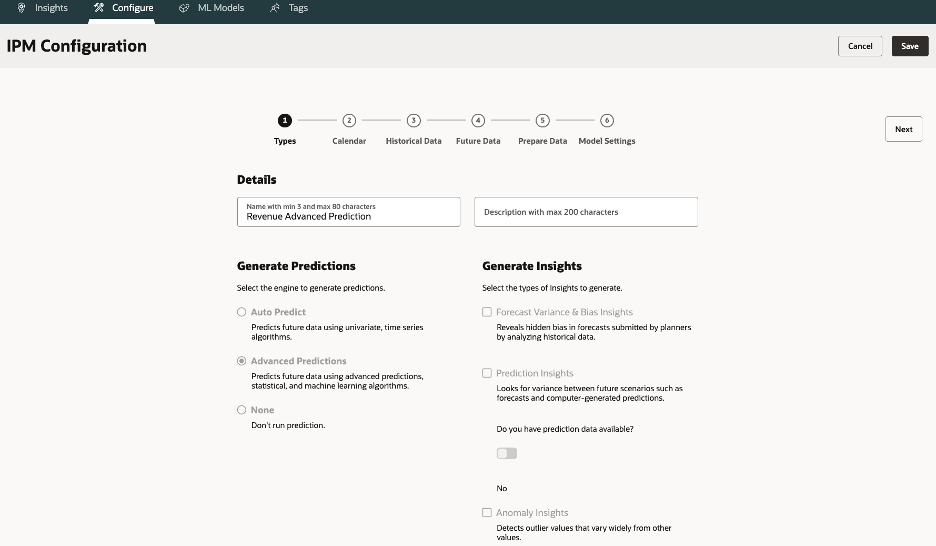Open step 4 Future Data

tap(478, 120)
